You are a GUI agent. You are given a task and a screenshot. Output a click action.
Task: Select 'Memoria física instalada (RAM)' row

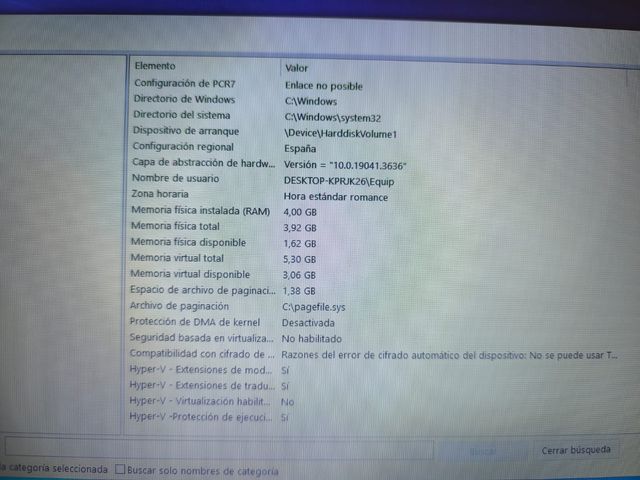point(200,211)
